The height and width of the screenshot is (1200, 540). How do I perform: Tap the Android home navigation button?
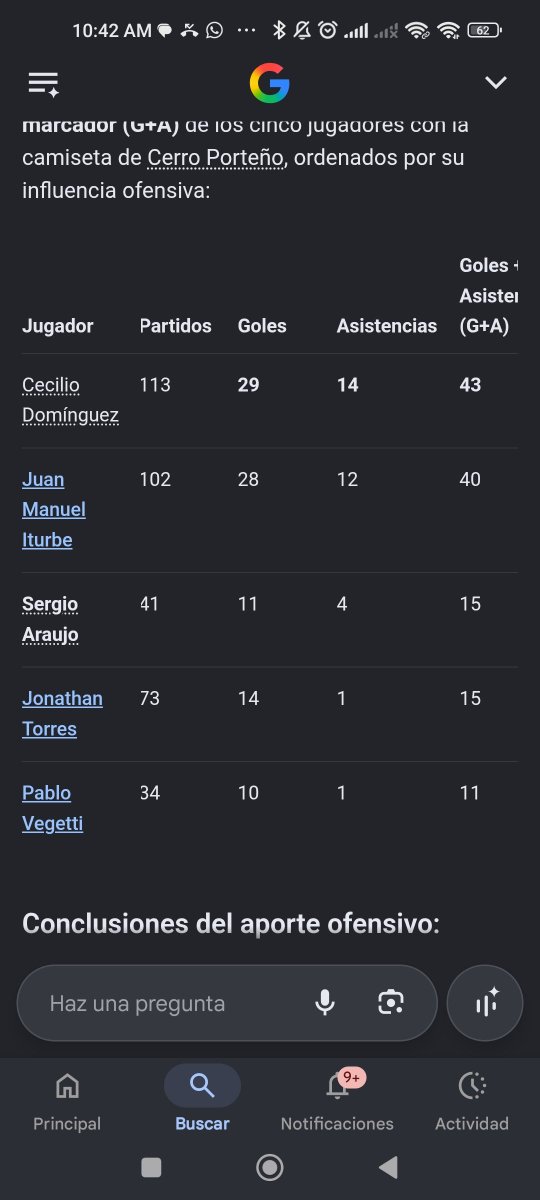[270, 1167]
